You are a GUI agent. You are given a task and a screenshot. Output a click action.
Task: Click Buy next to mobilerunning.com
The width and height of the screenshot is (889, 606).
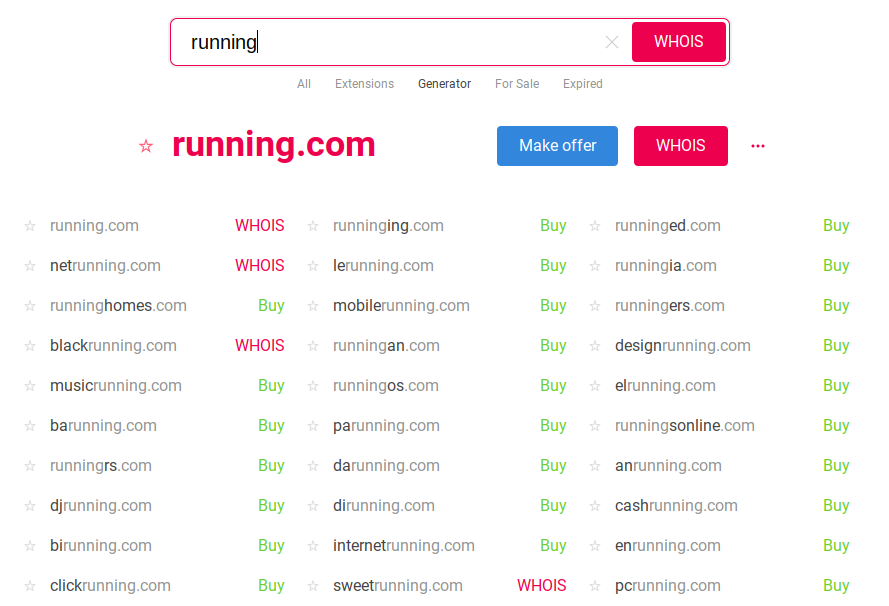(x=553, y=306)
